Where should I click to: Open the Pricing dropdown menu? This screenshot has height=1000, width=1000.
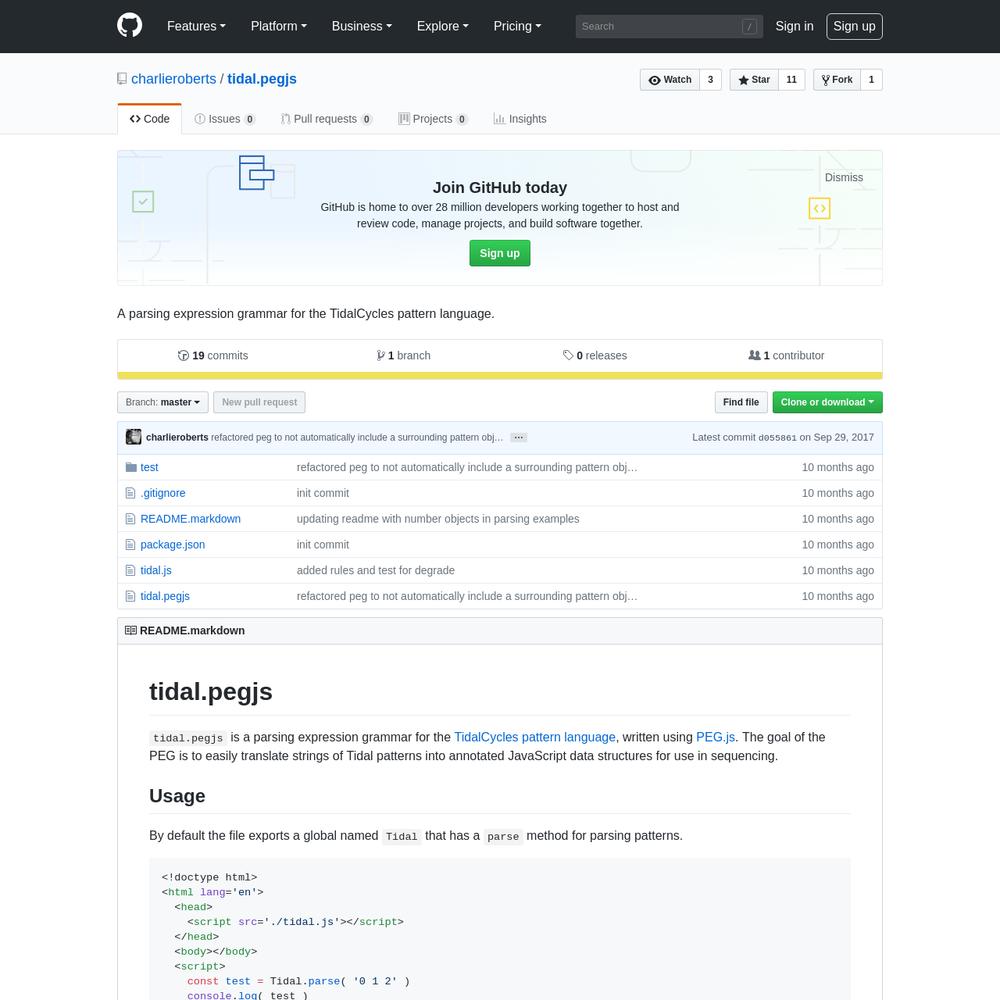[x=517, y=26]
